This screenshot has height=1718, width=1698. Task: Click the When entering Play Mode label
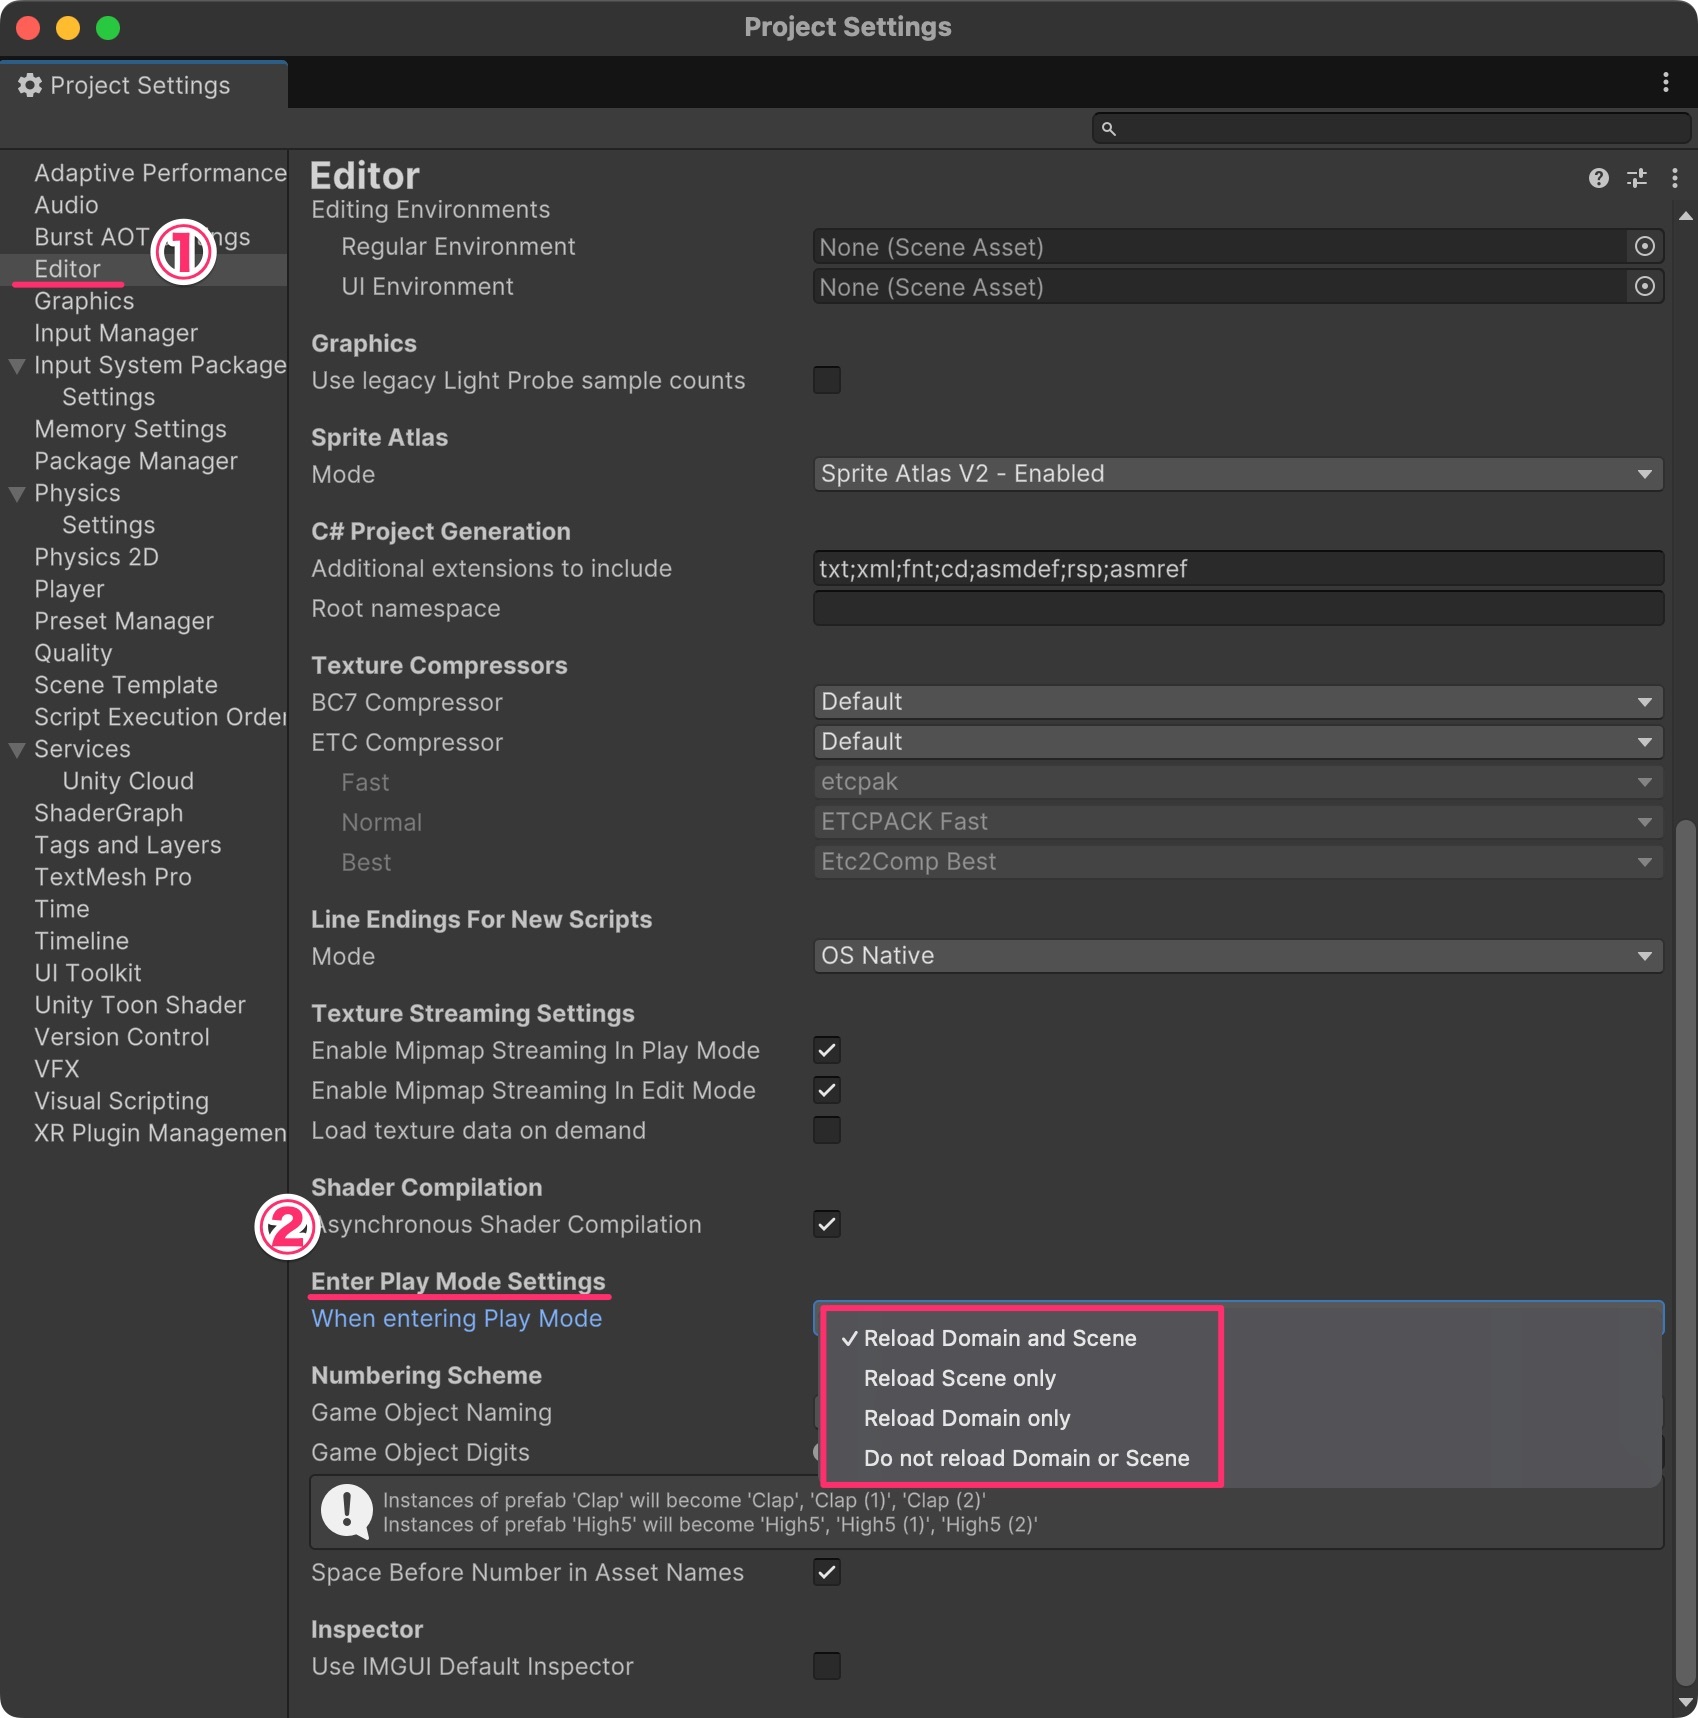coord(457,1318)
